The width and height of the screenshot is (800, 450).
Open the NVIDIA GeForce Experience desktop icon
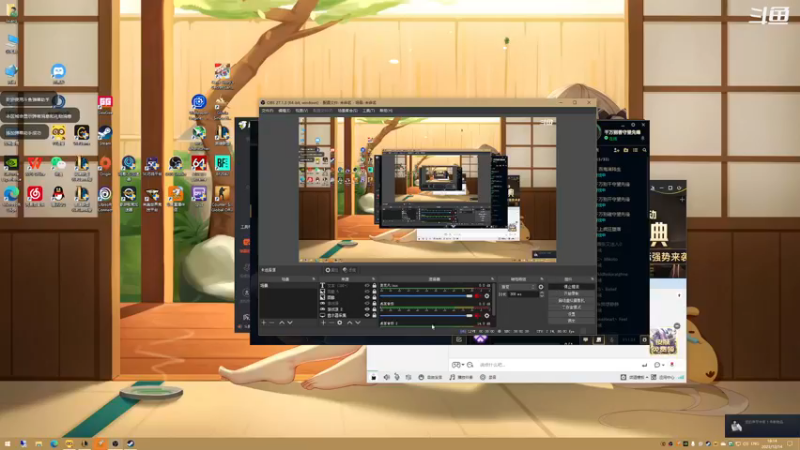pos(11,163)
